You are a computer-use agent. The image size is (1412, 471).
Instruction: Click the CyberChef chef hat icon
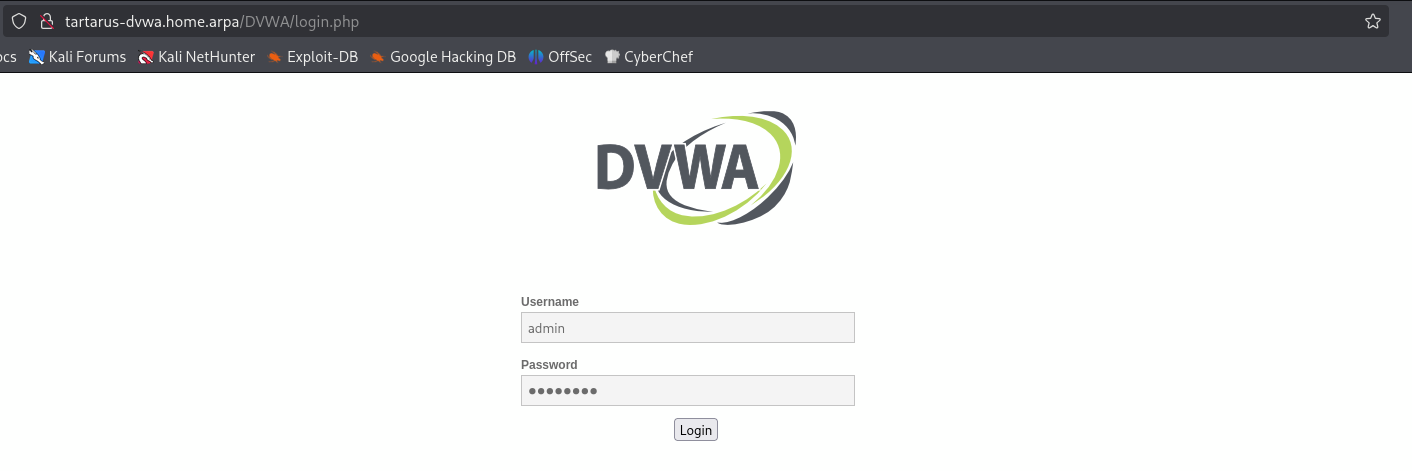(x=612, y=57)
